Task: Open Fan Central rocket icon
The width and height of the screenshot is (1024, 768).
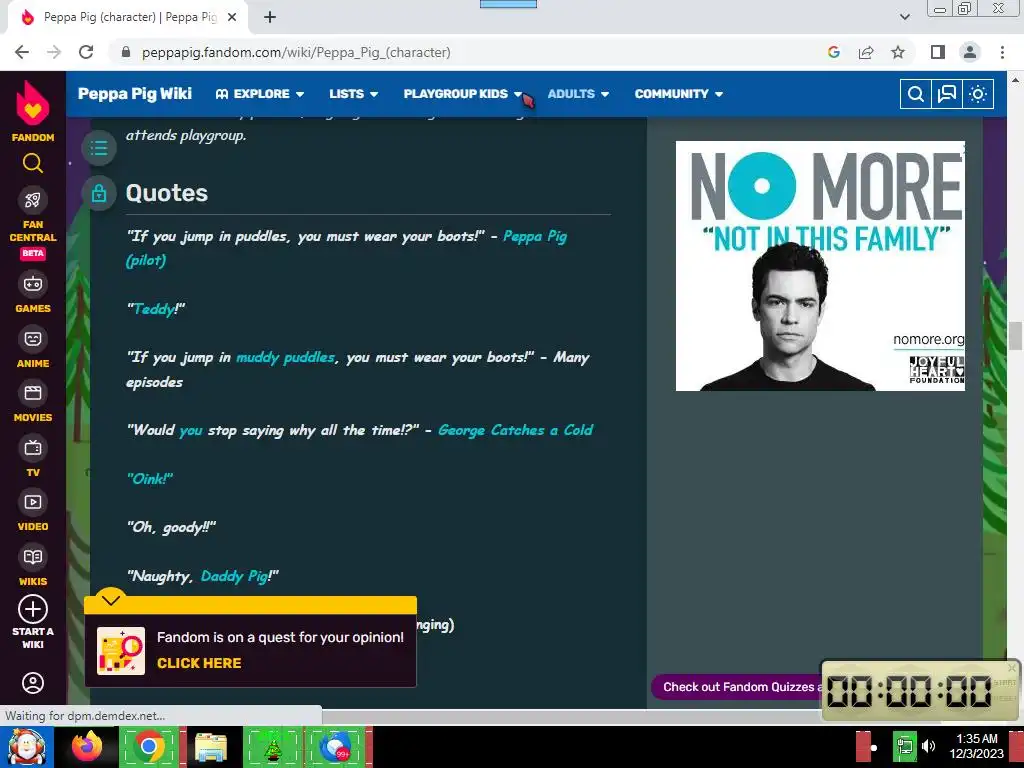Action: point(33,200)
